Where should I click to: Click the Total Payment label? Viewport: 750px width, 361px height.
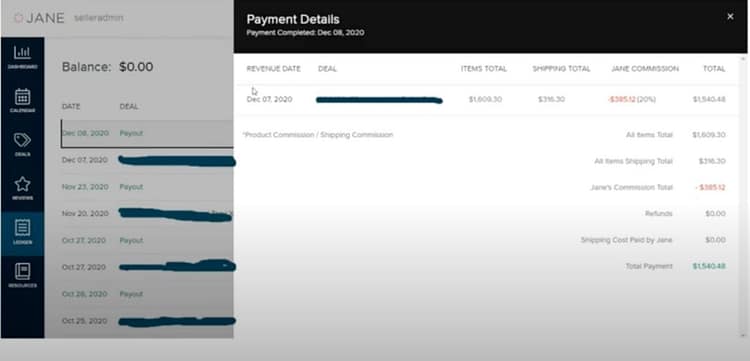(649, 266)
